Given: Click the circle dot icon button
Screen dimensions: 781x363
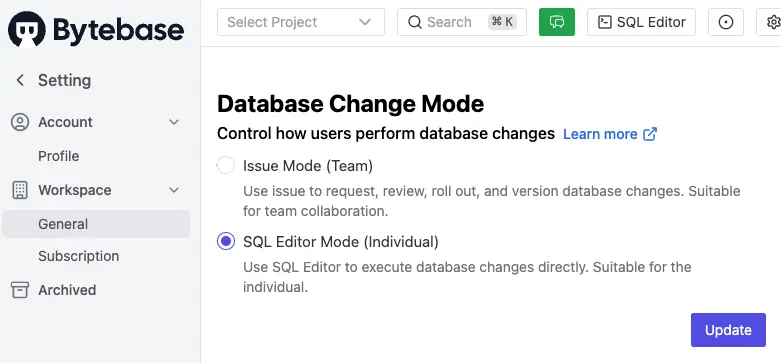Looking at the screenshot, I should pos(726,22).
